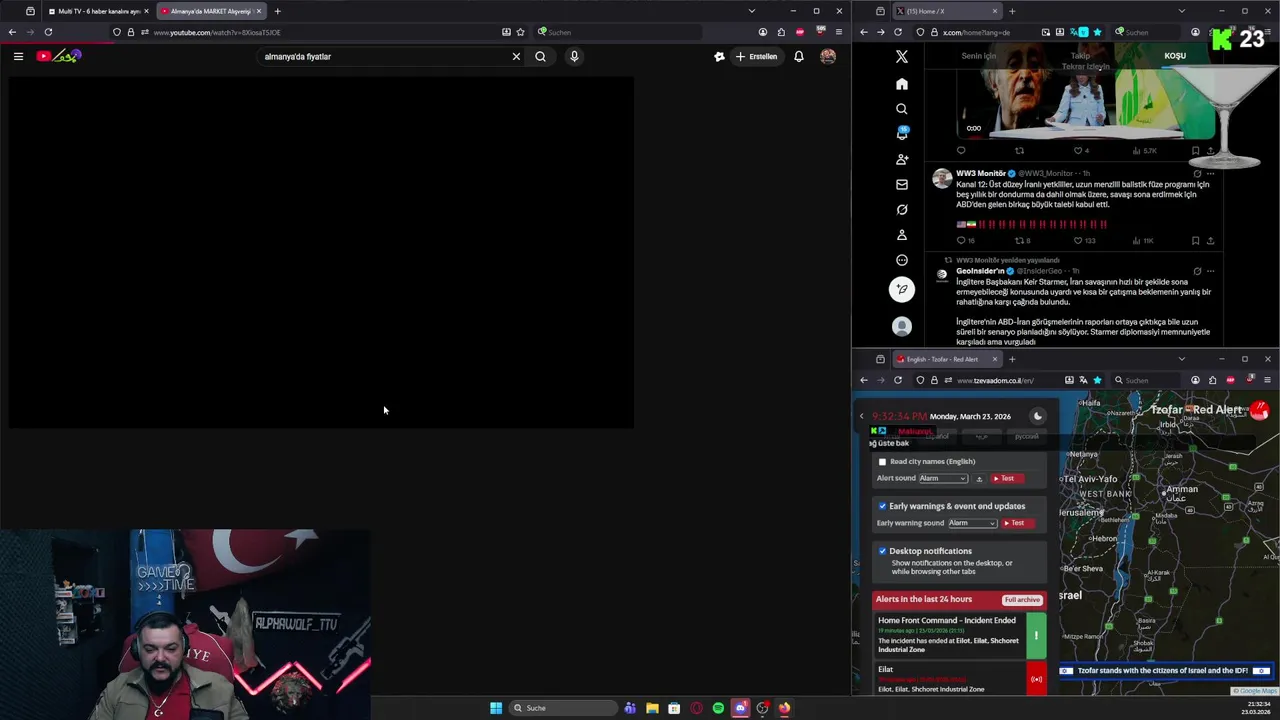
Task: Repost the WW3 Monitör post
Action: click(1022, 240)
